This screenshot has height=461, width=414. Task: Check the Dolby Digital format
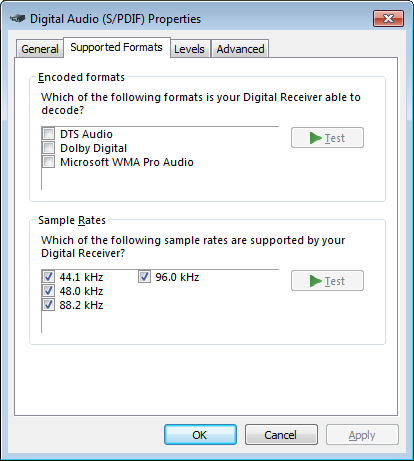click(49, 148)
